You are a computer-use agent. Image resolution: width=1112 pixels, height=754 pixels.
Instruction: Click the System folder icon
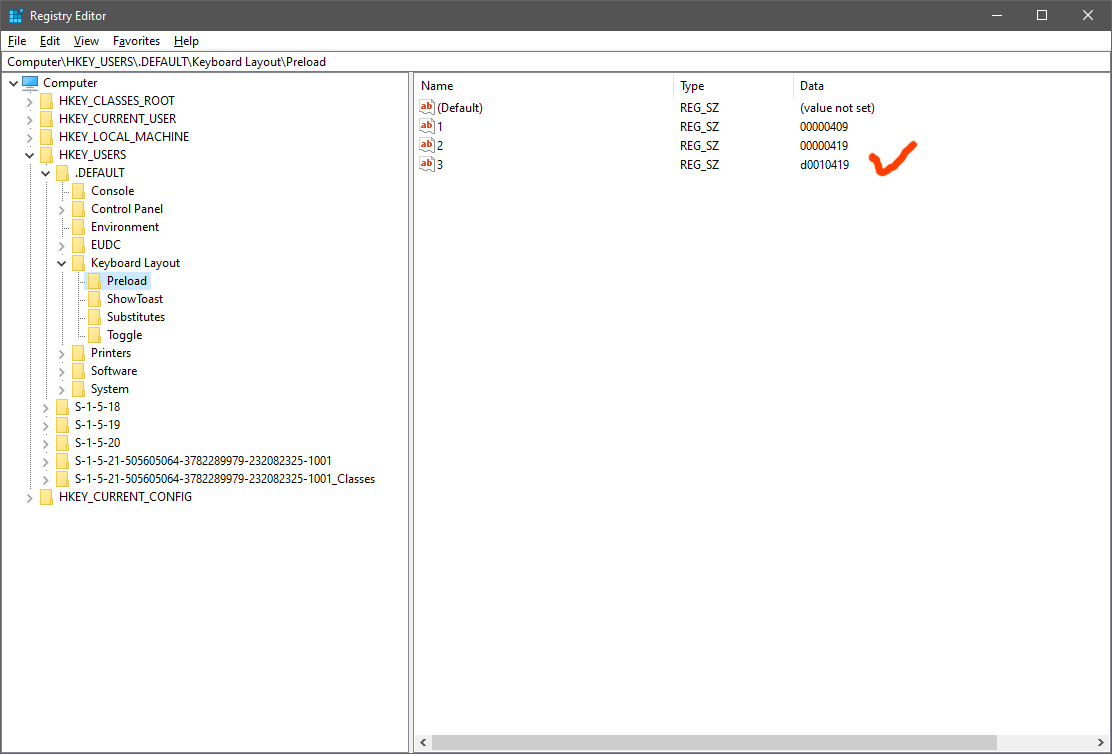[x=79, y=389]
